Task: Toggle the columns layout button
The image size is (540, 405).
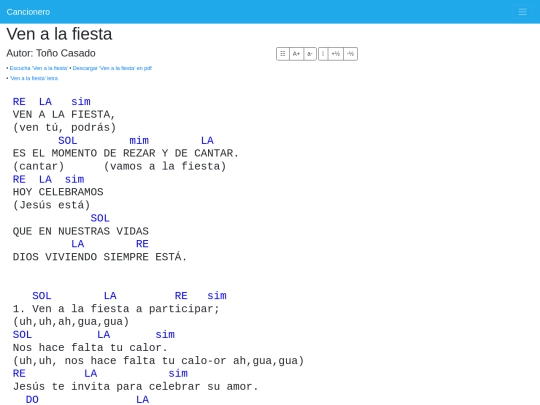Action: [x=283, y=54]
